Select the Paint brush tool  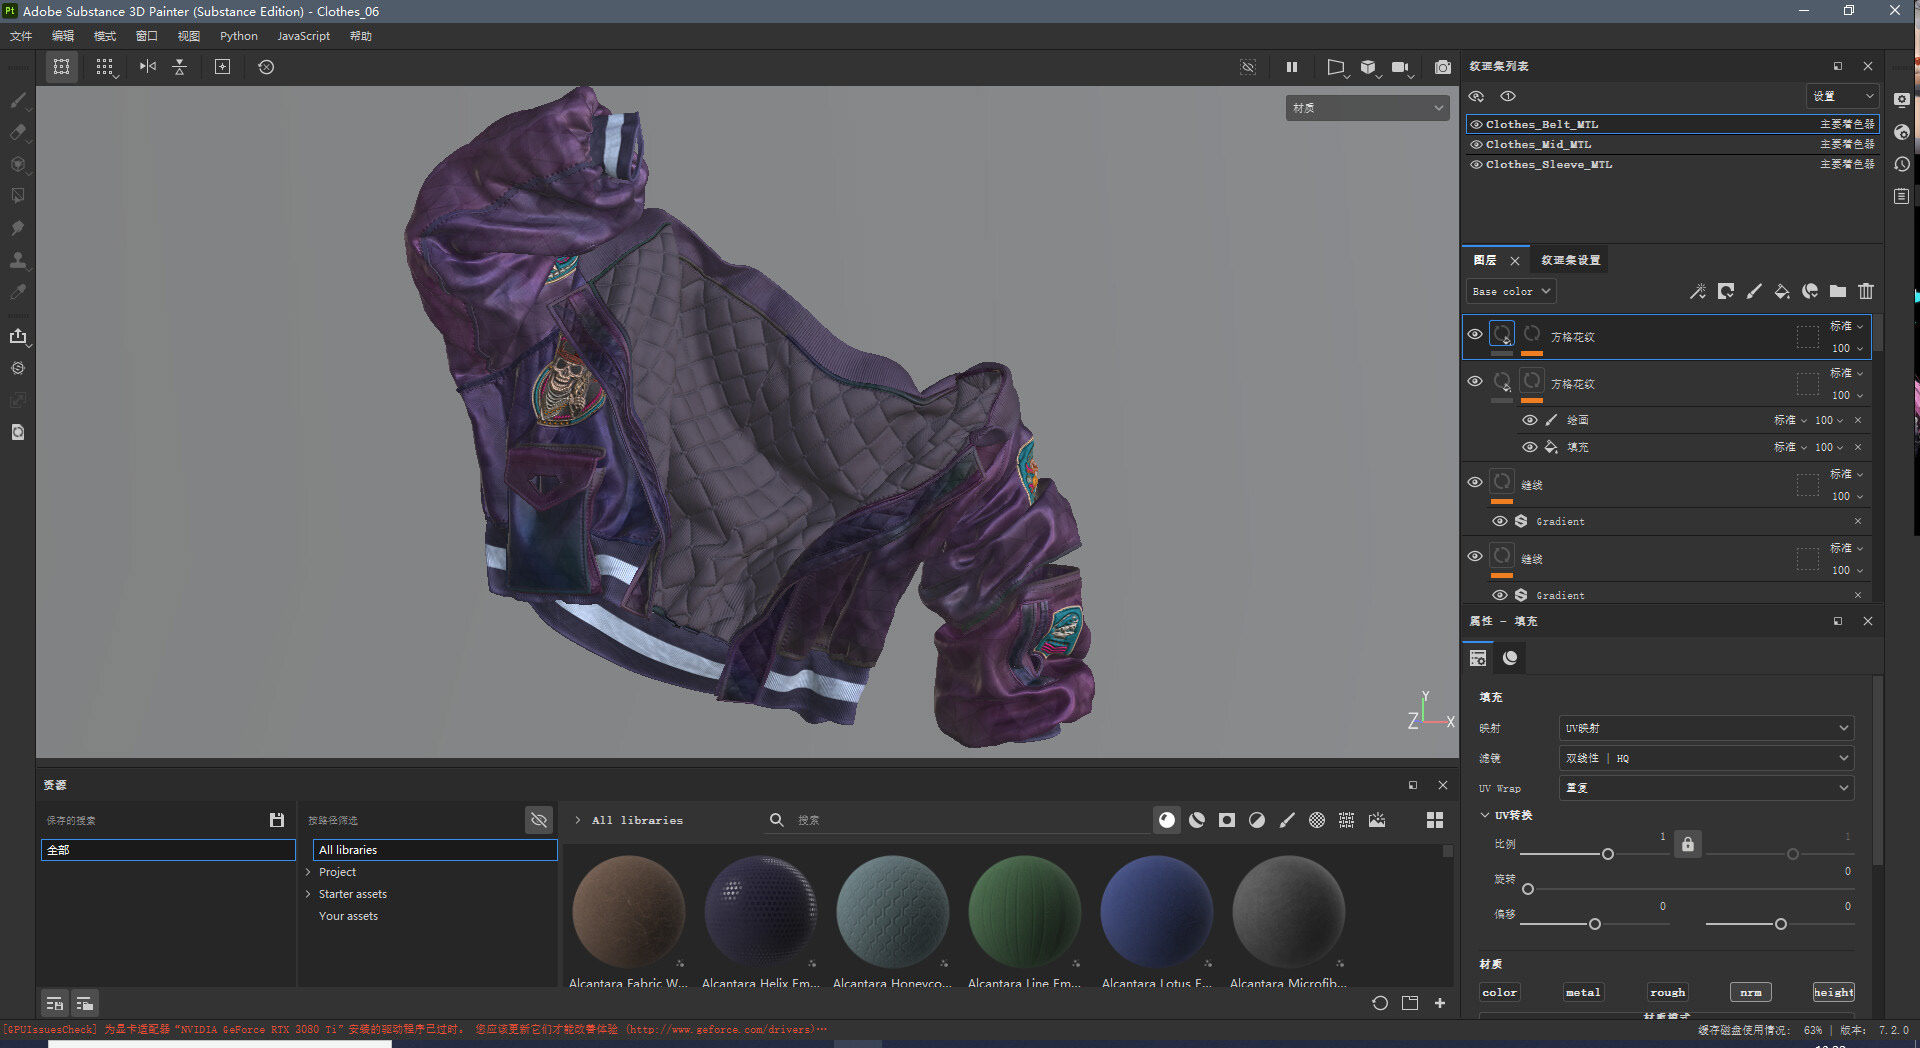[x=17, y=100]
